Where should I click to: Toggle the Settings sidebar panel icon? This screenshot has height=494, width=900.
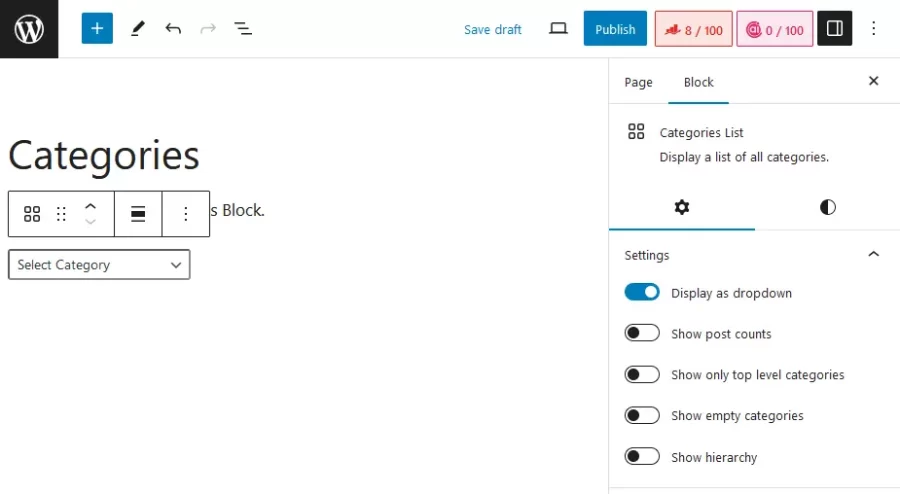point(835,28)
